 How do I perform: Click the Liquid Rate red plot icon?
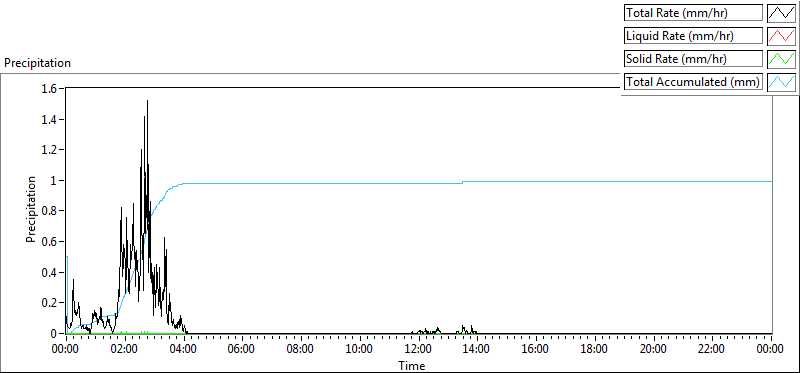coord(781,36)
